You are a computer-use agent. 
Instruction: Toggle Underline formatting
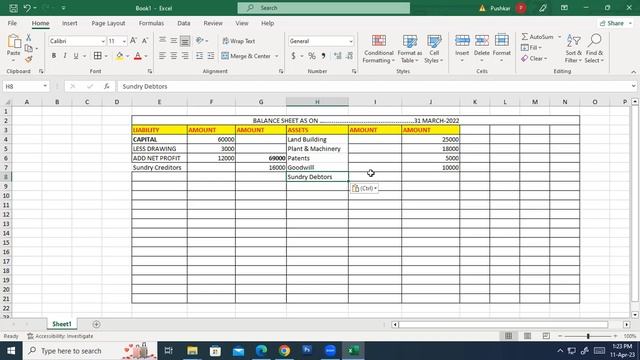pyautogui.click(x=76, y=56)
